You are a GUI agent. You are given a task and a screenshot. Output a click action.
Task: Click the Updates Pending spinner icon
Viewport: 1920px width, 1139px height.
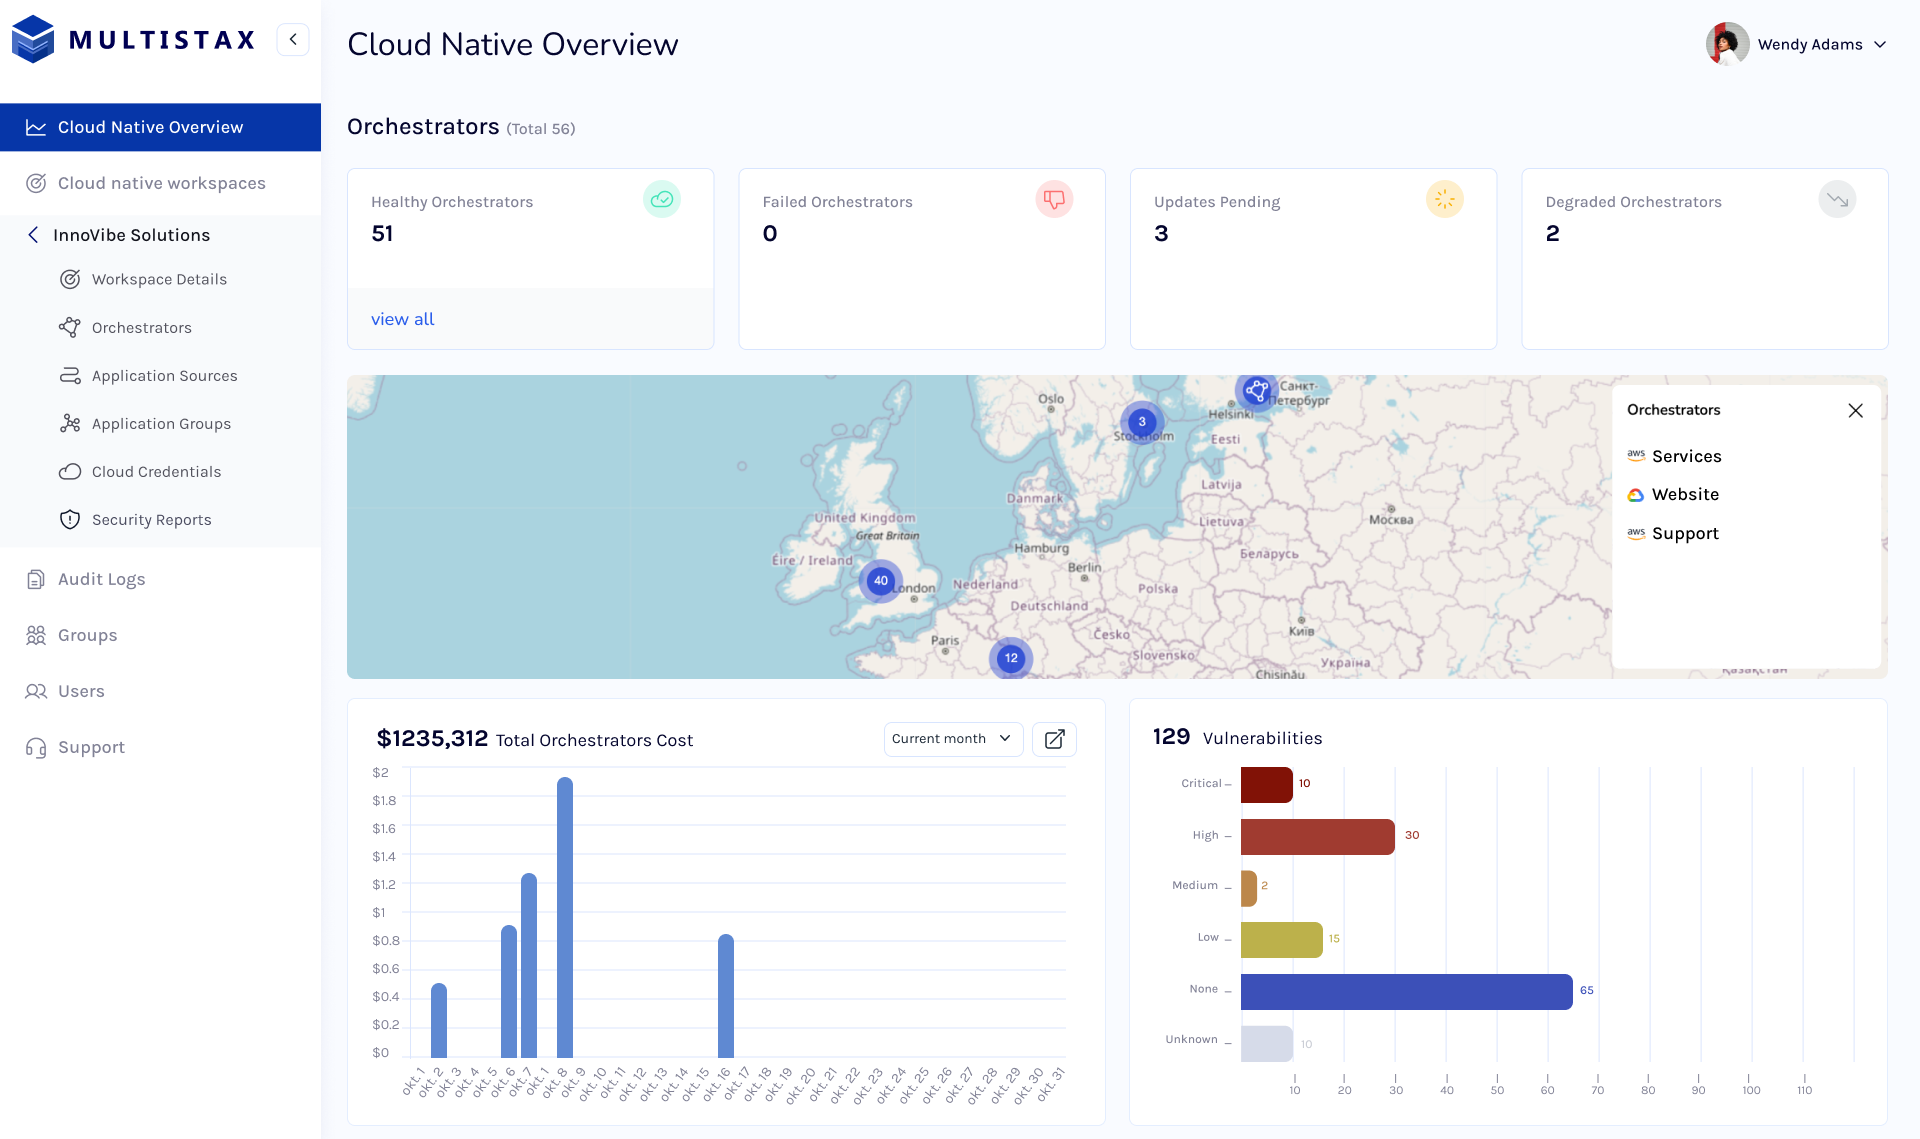pos(1444,200)
